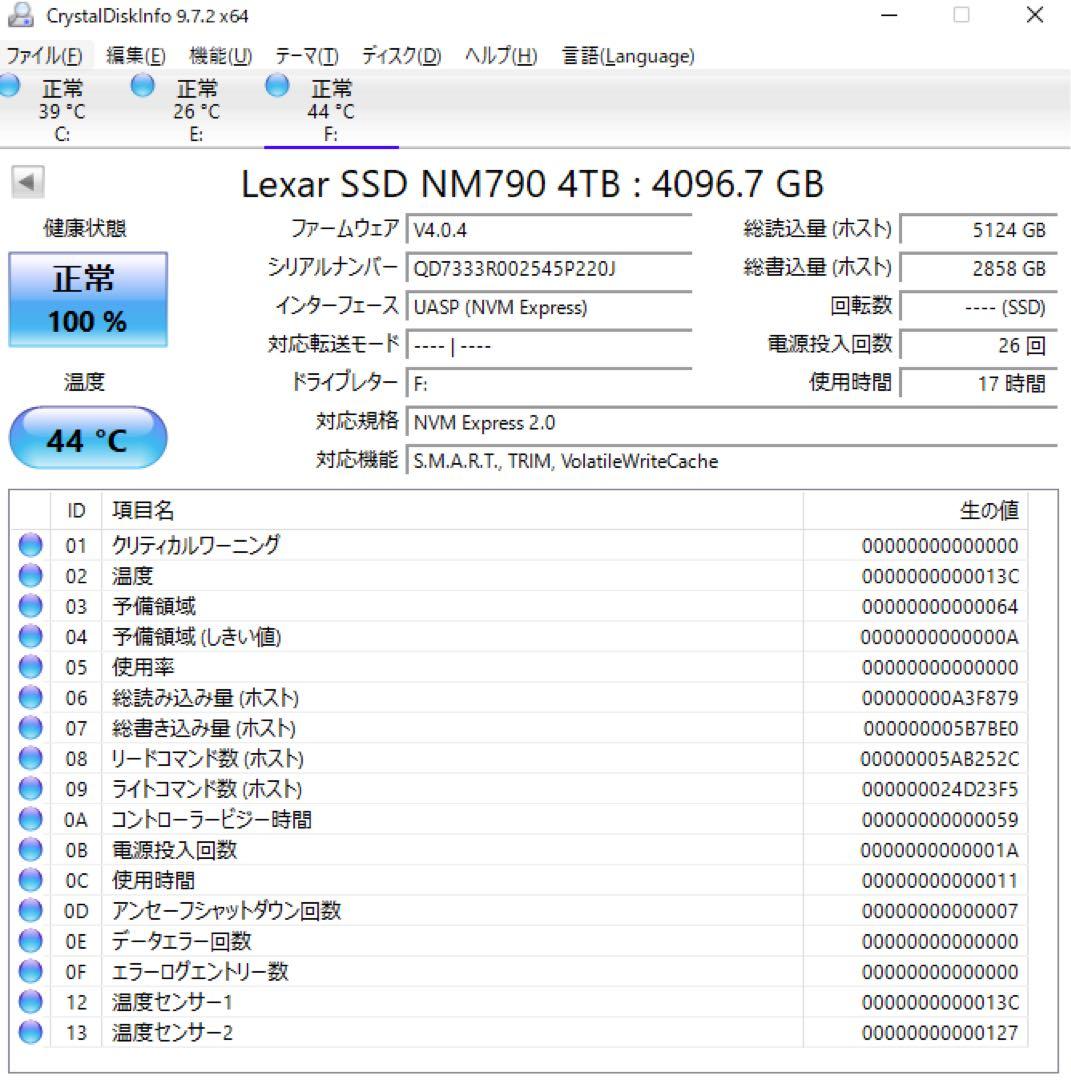Click the status circle for 温度センサー1
1071x1080 pixels.
30,1001
